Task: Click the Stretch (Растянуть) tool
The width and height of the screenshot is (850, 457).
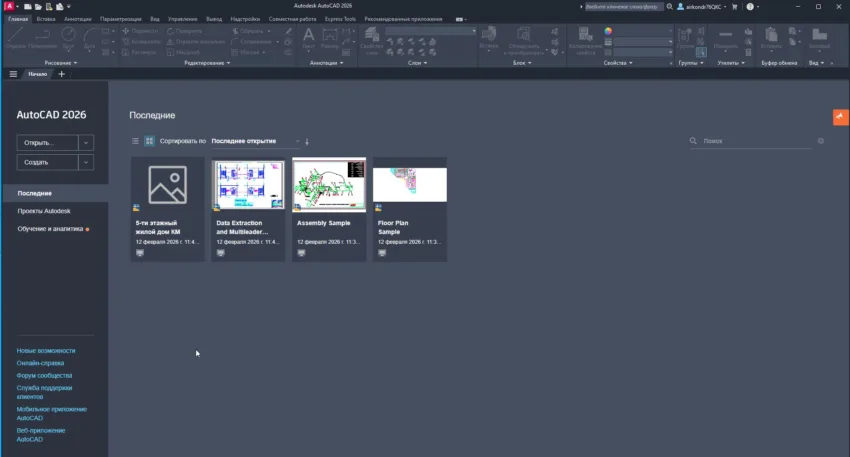Action: 139,53
